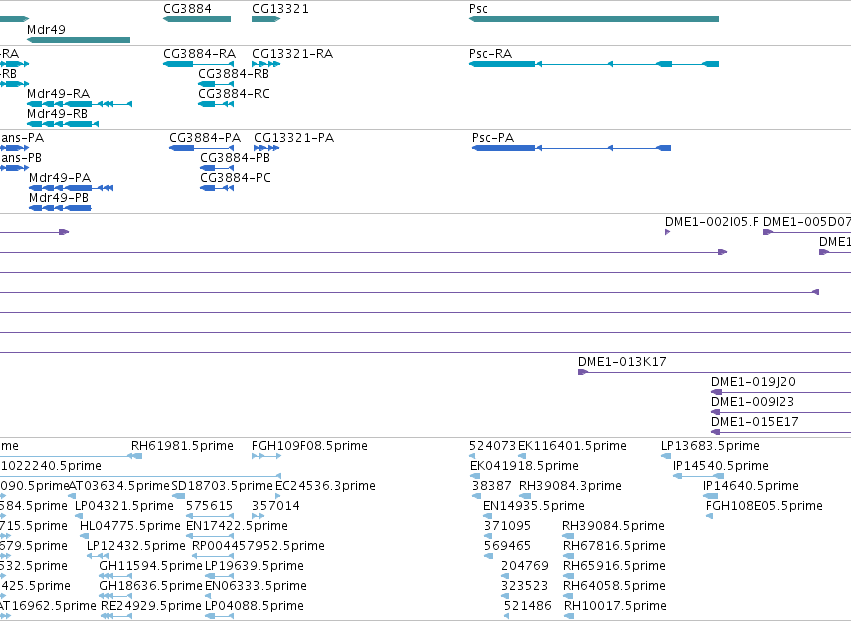Select EST RH39084.5prime
The image size is (851, 621).
pyautogui.click(x=613, y=527)
